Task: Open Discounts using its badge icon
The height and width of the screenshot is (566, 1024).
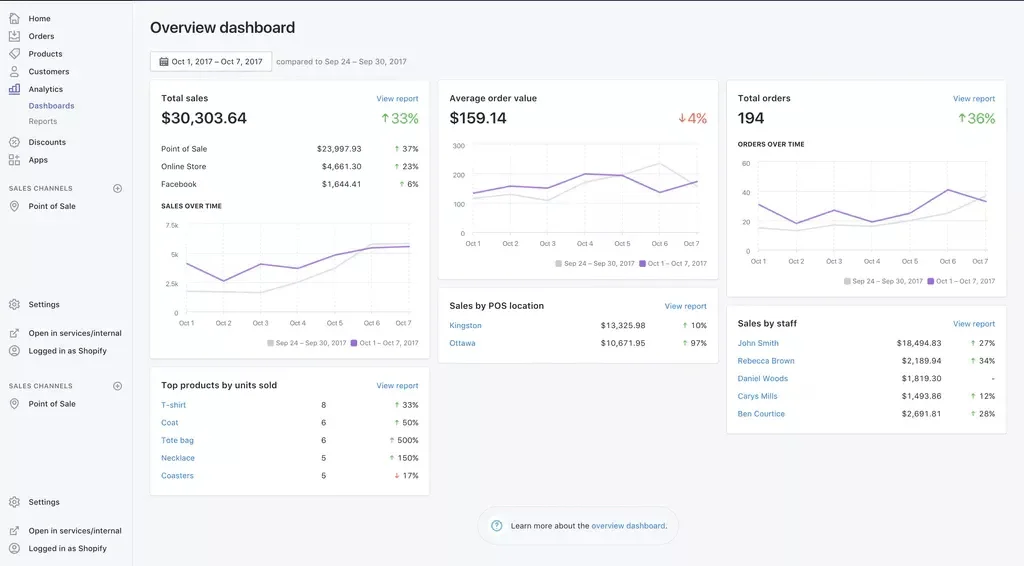Action: point(14,142)
